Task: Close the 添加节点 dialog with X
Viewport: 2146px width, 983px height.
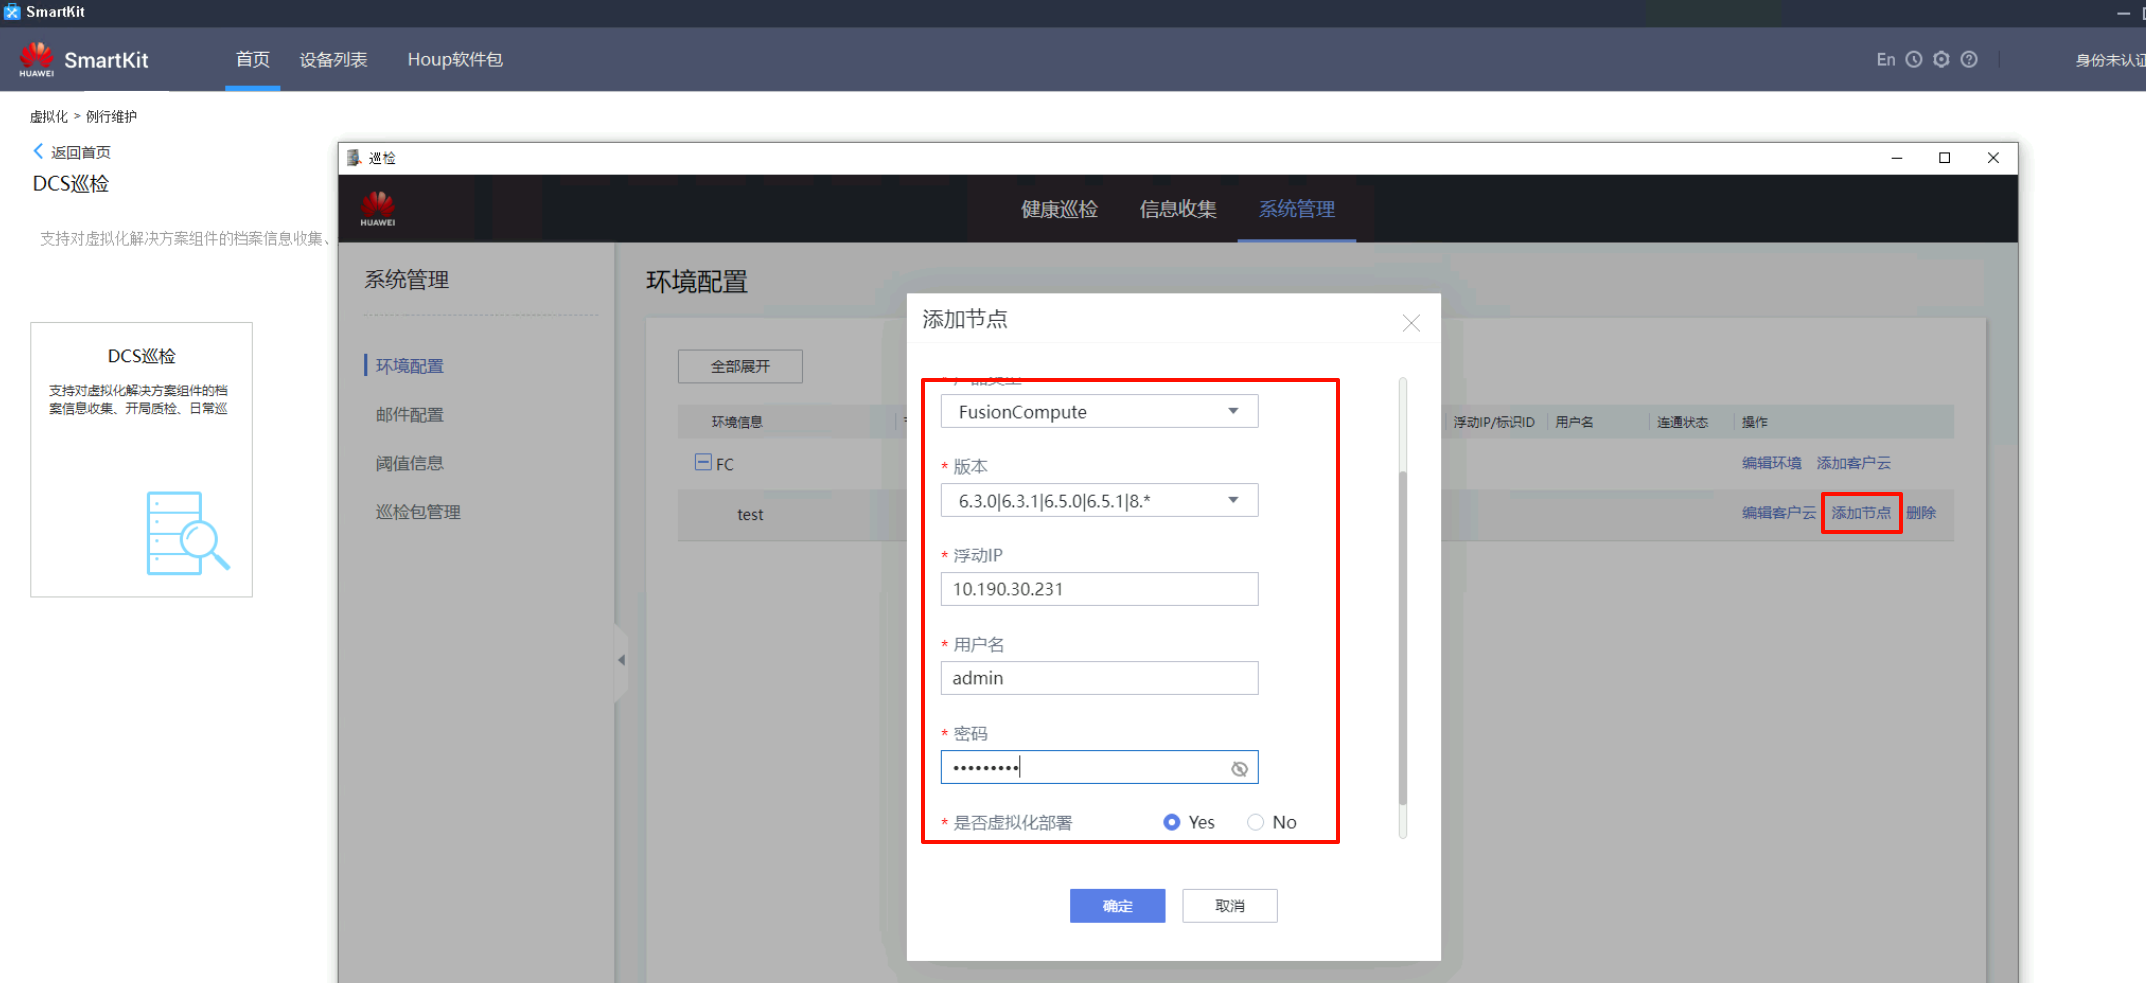Action: coord(1411,323)
